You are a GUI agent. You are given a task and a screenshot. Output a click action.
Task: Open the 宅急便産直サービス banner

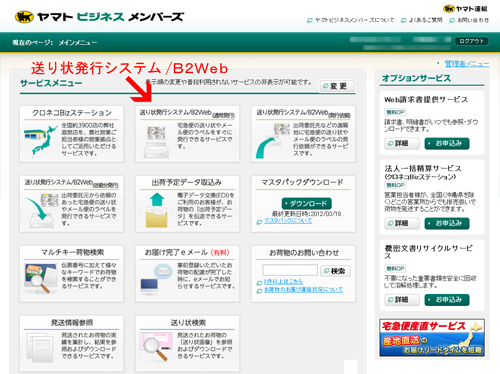point(432,338)
